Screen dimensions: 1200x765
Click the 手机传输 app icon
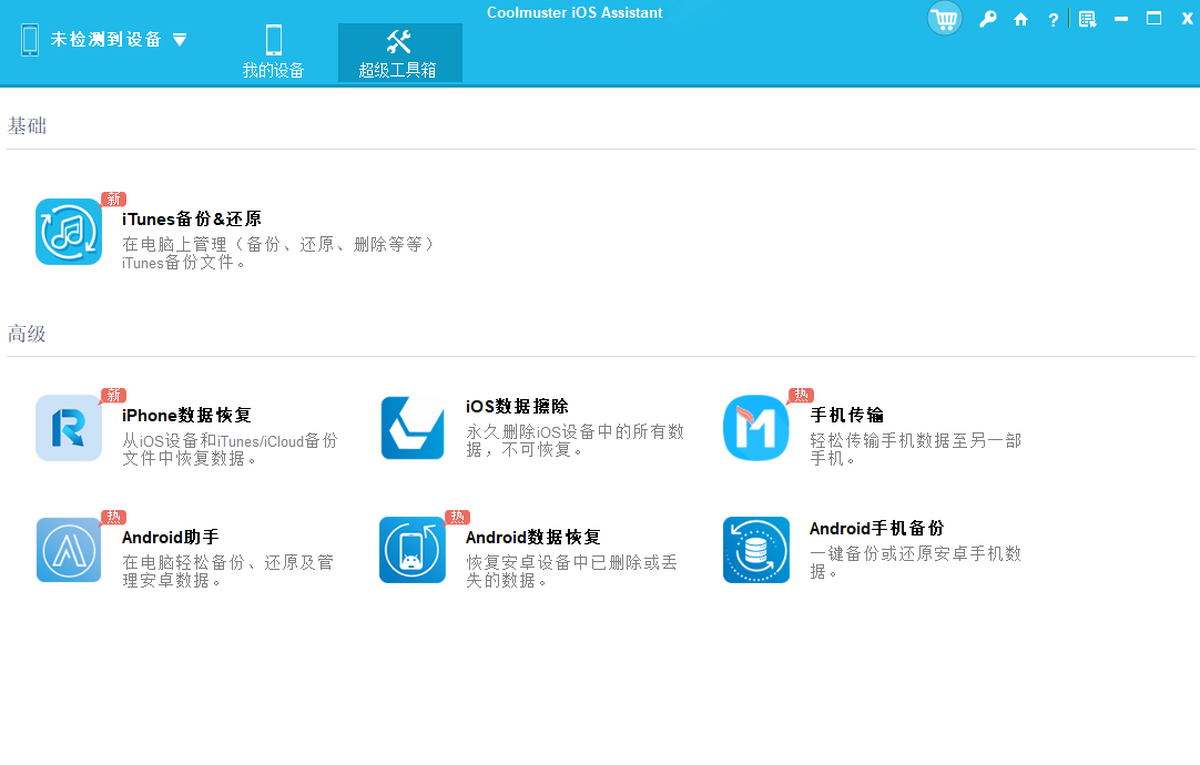[x=756, y=428]
